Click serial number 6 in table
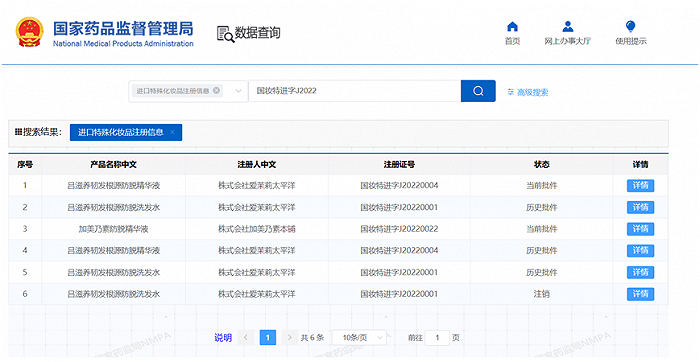 25,294
